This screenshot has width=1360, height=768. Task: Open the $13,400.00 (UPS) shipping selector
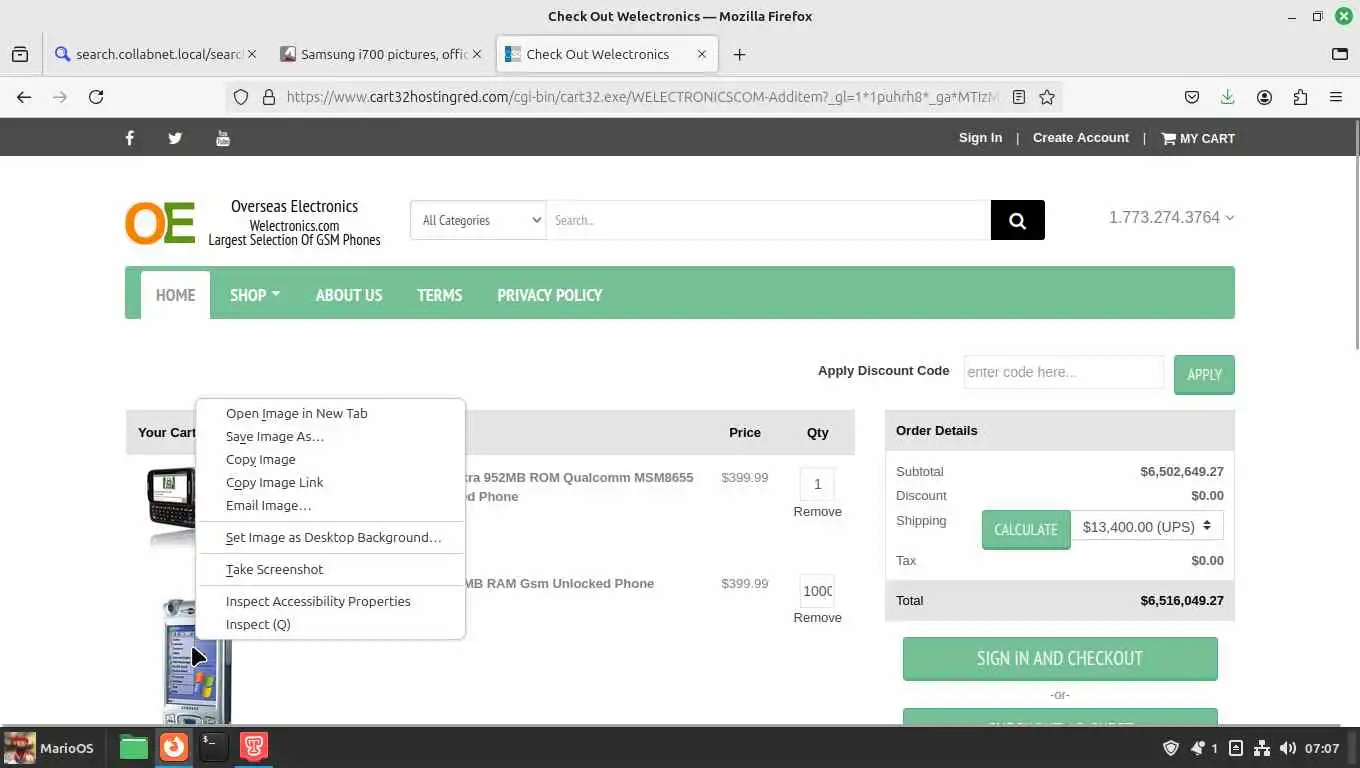(x=1147, y=526)
